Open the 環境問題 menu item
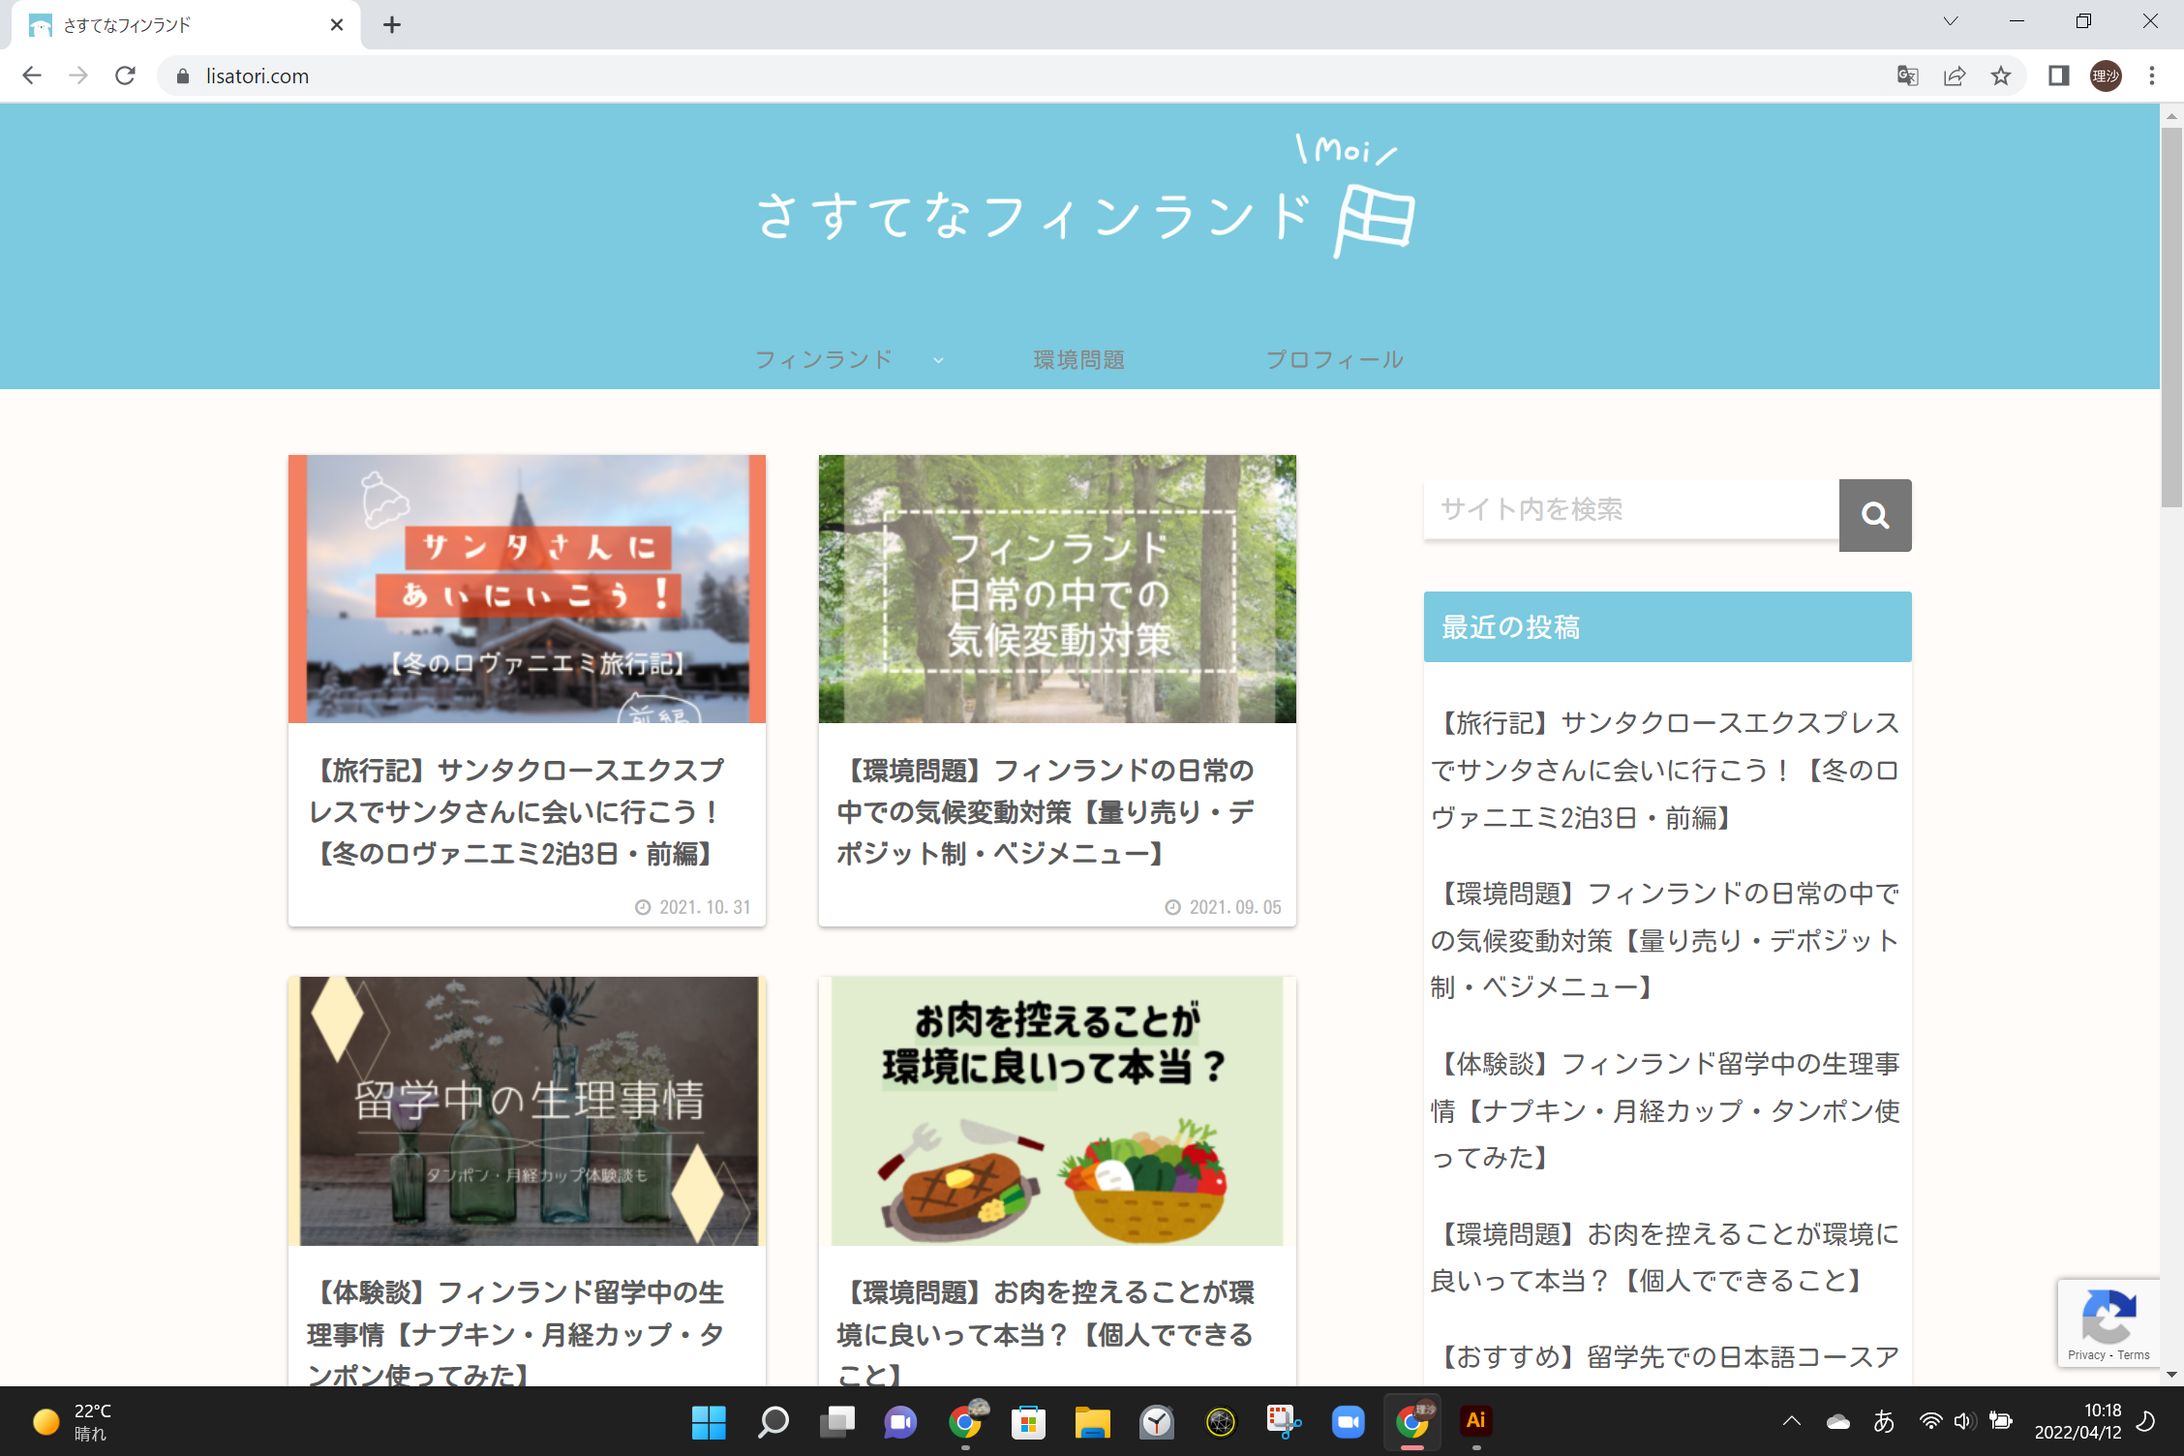The height and width of the screenshot is (1456, 2184). [x=1078, y=360]
